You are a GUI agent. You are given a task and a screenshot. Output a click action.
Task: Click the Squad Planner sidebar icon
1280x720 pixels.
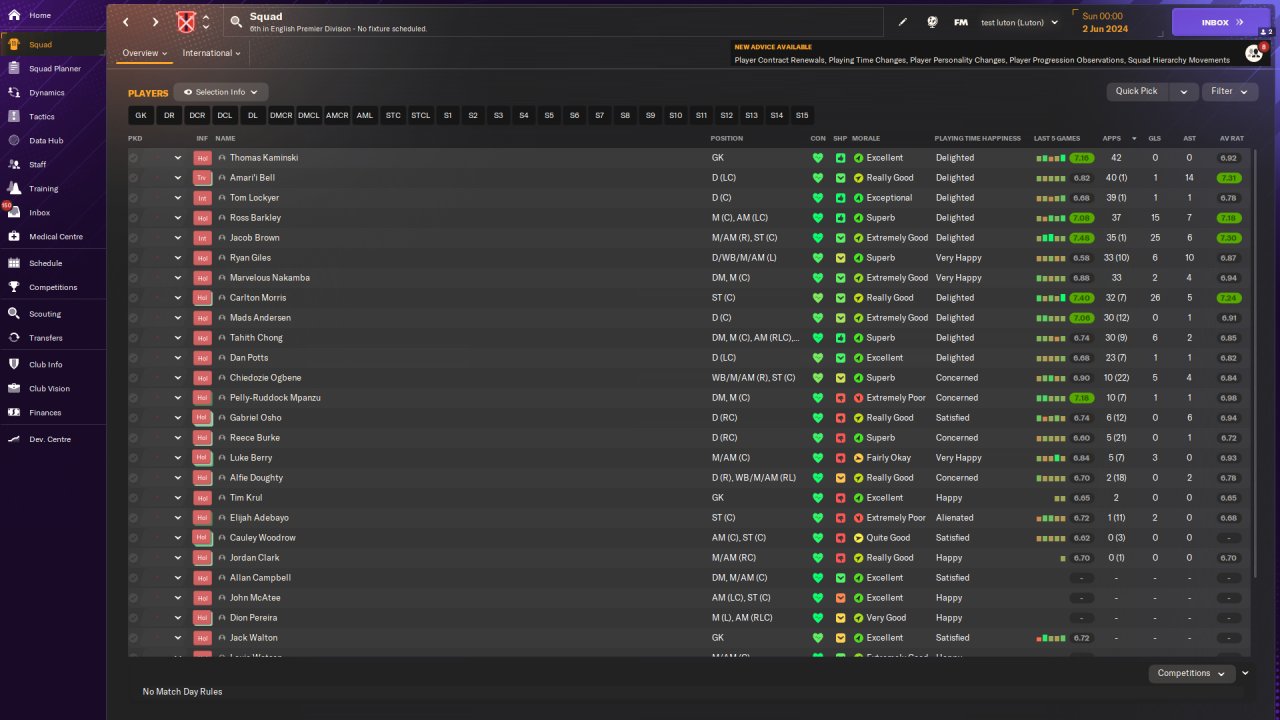(x=14, y=69)
